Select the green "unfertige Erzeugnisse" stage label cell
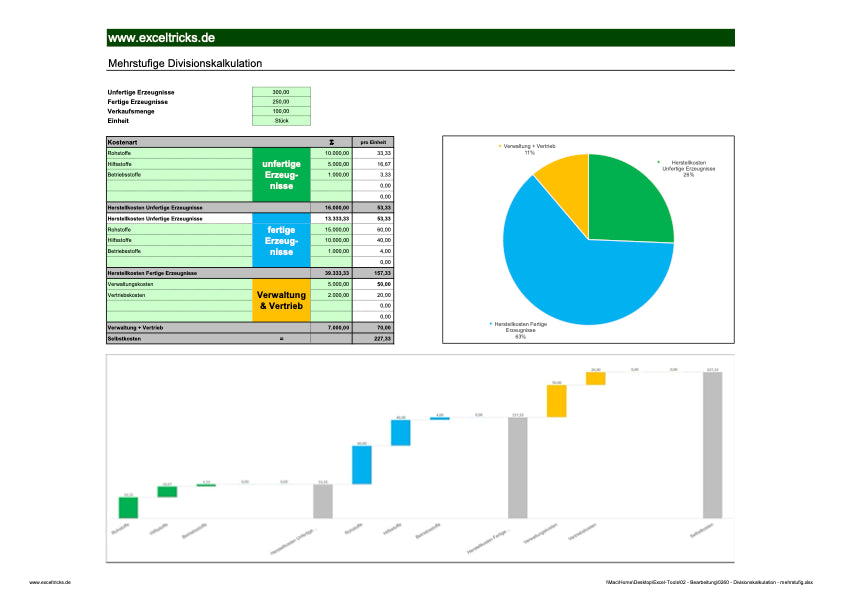This screenshot has height=595, width=841. pyautogui.click(x=282, y=176)
